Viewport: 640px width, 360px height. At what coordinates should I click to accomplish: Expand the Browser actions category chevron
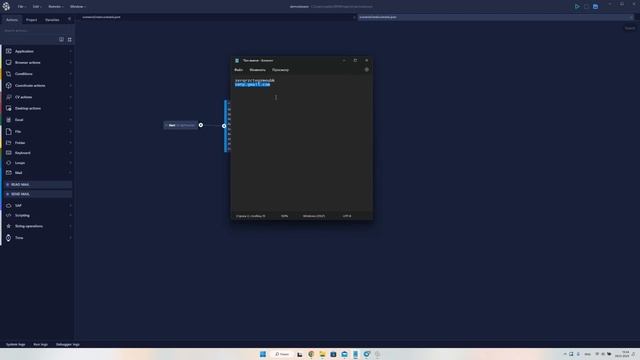70,62
